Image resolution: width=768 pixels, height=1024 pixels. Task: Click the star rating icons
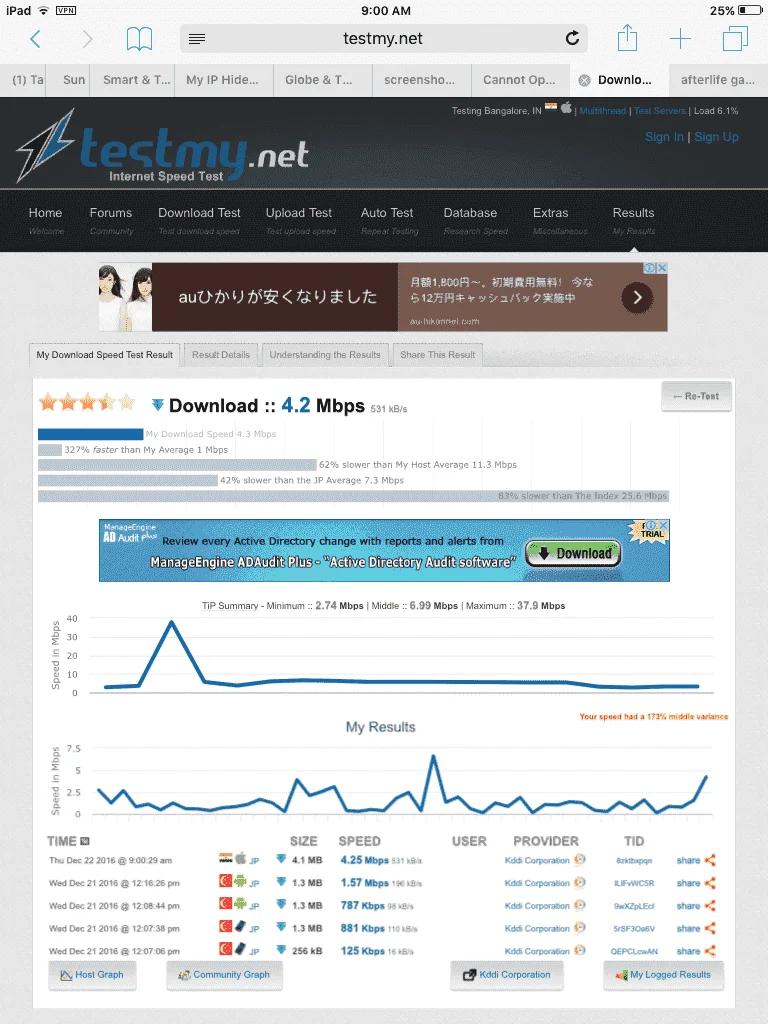[87, 402]
